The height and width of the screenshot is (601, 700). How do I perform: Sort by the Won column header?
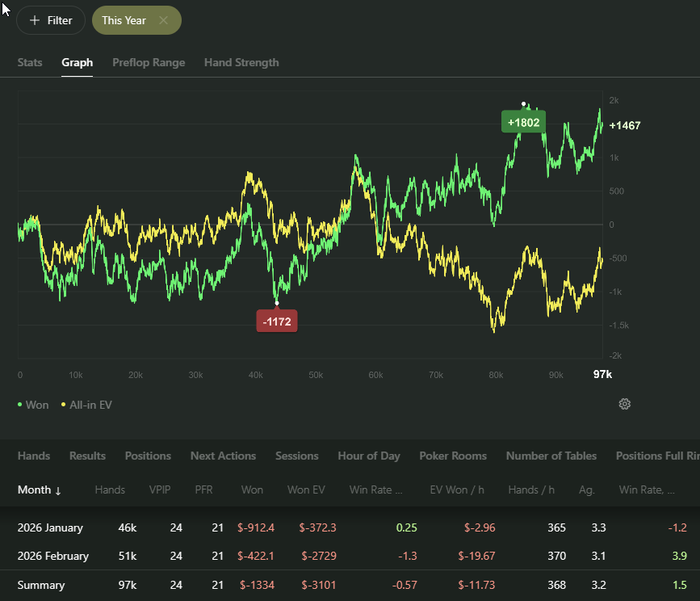pos(252,490)
